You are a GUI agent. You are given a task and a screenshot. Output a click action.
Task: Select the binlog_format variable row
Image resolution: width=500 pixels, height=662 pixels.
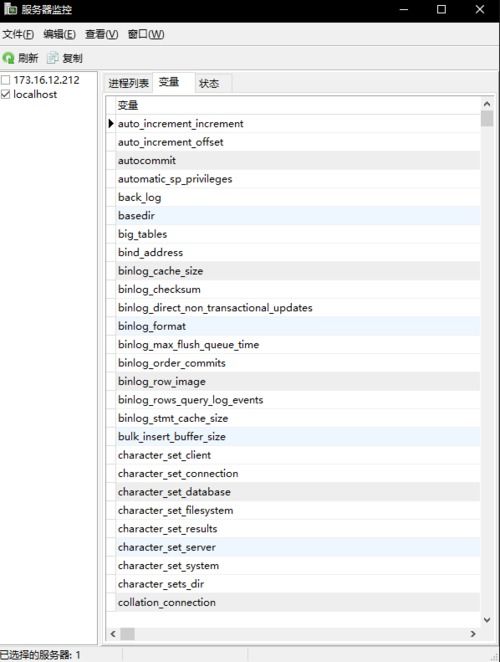point(298,326)
